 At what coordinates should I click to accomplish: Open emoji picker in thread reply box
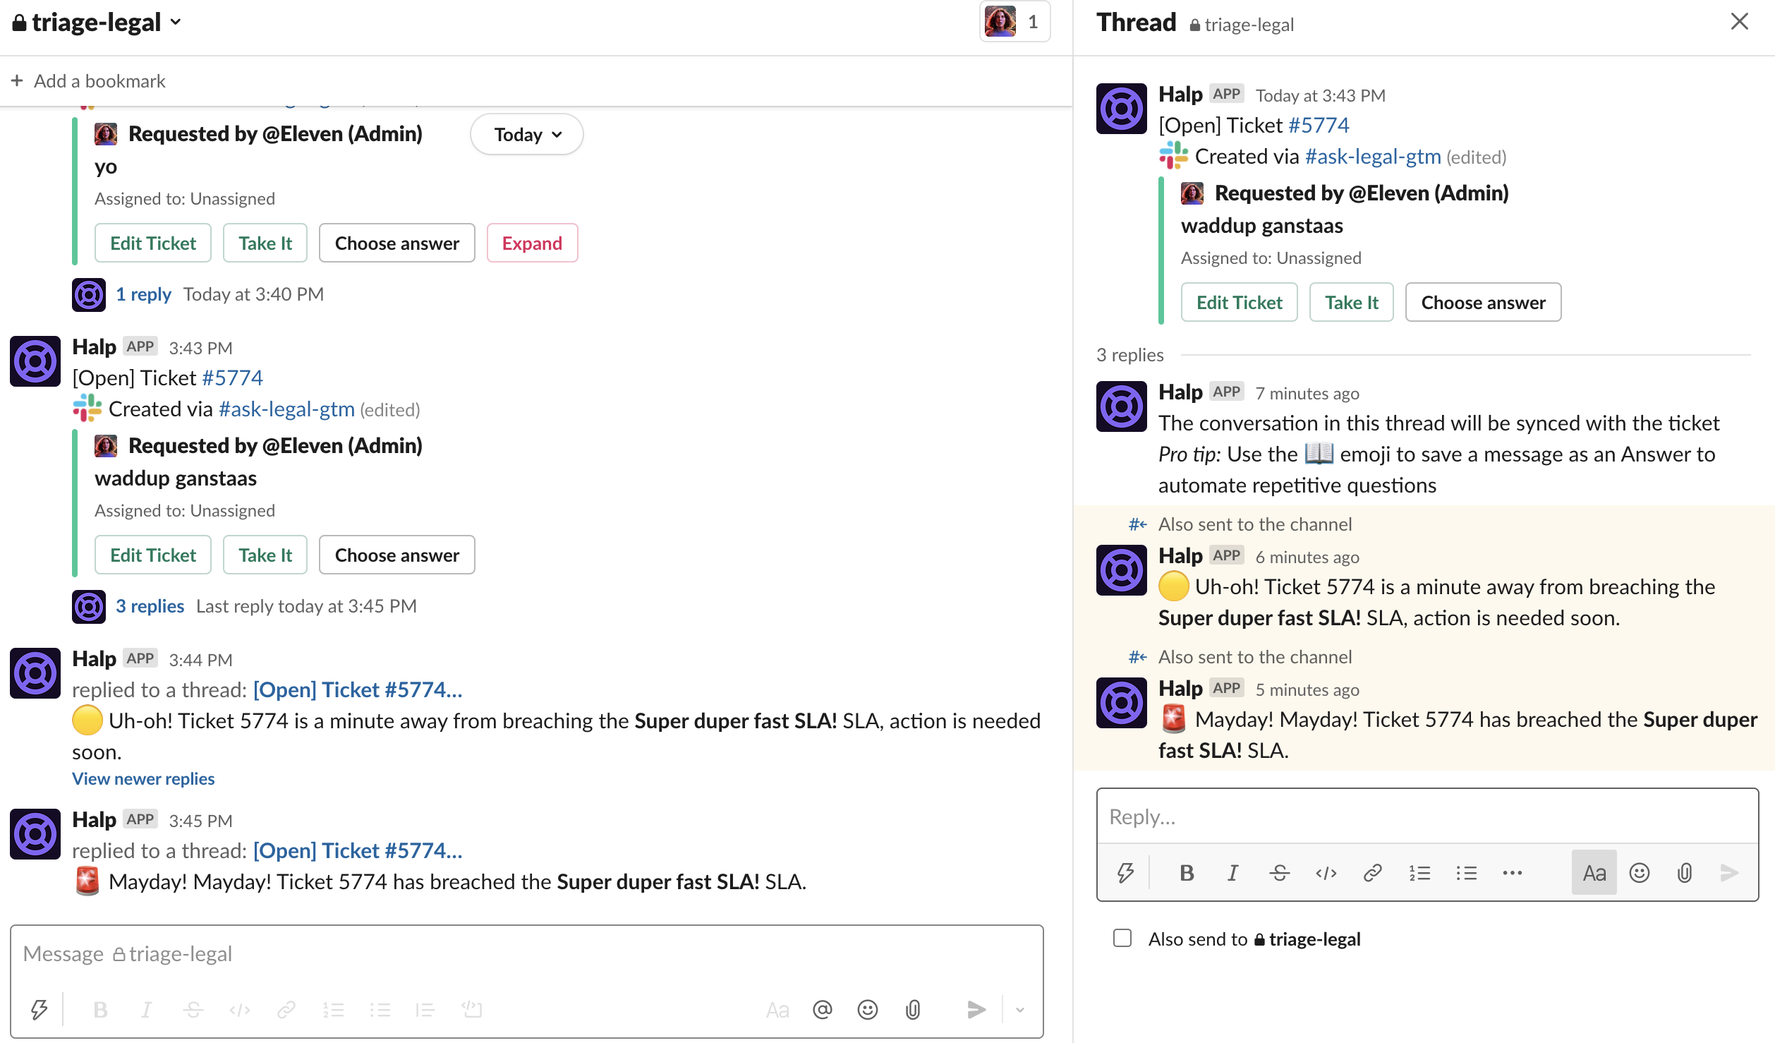pyautogui.click(x=1639, y=873)
